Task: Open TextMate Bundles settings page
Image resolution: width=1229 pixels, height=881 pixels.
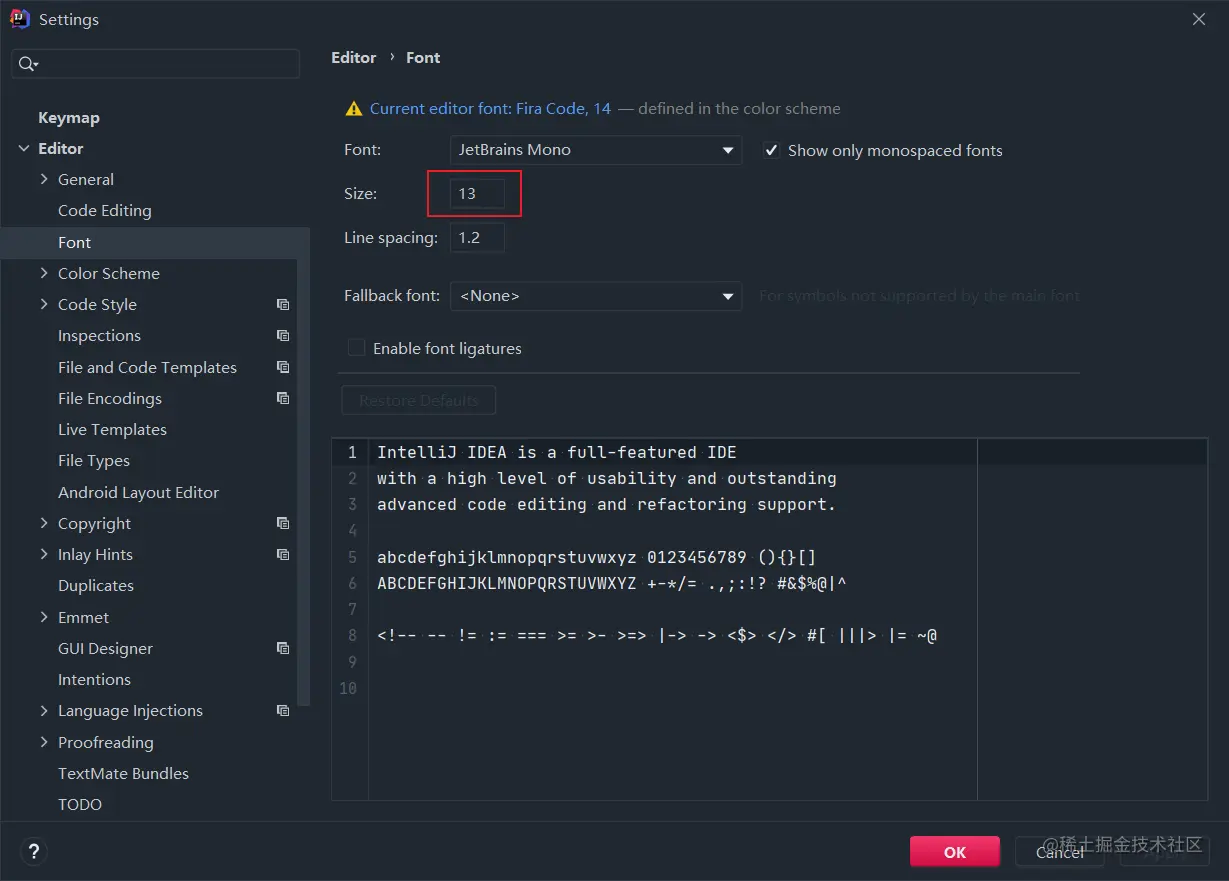Action: click(x=123, y=774)
